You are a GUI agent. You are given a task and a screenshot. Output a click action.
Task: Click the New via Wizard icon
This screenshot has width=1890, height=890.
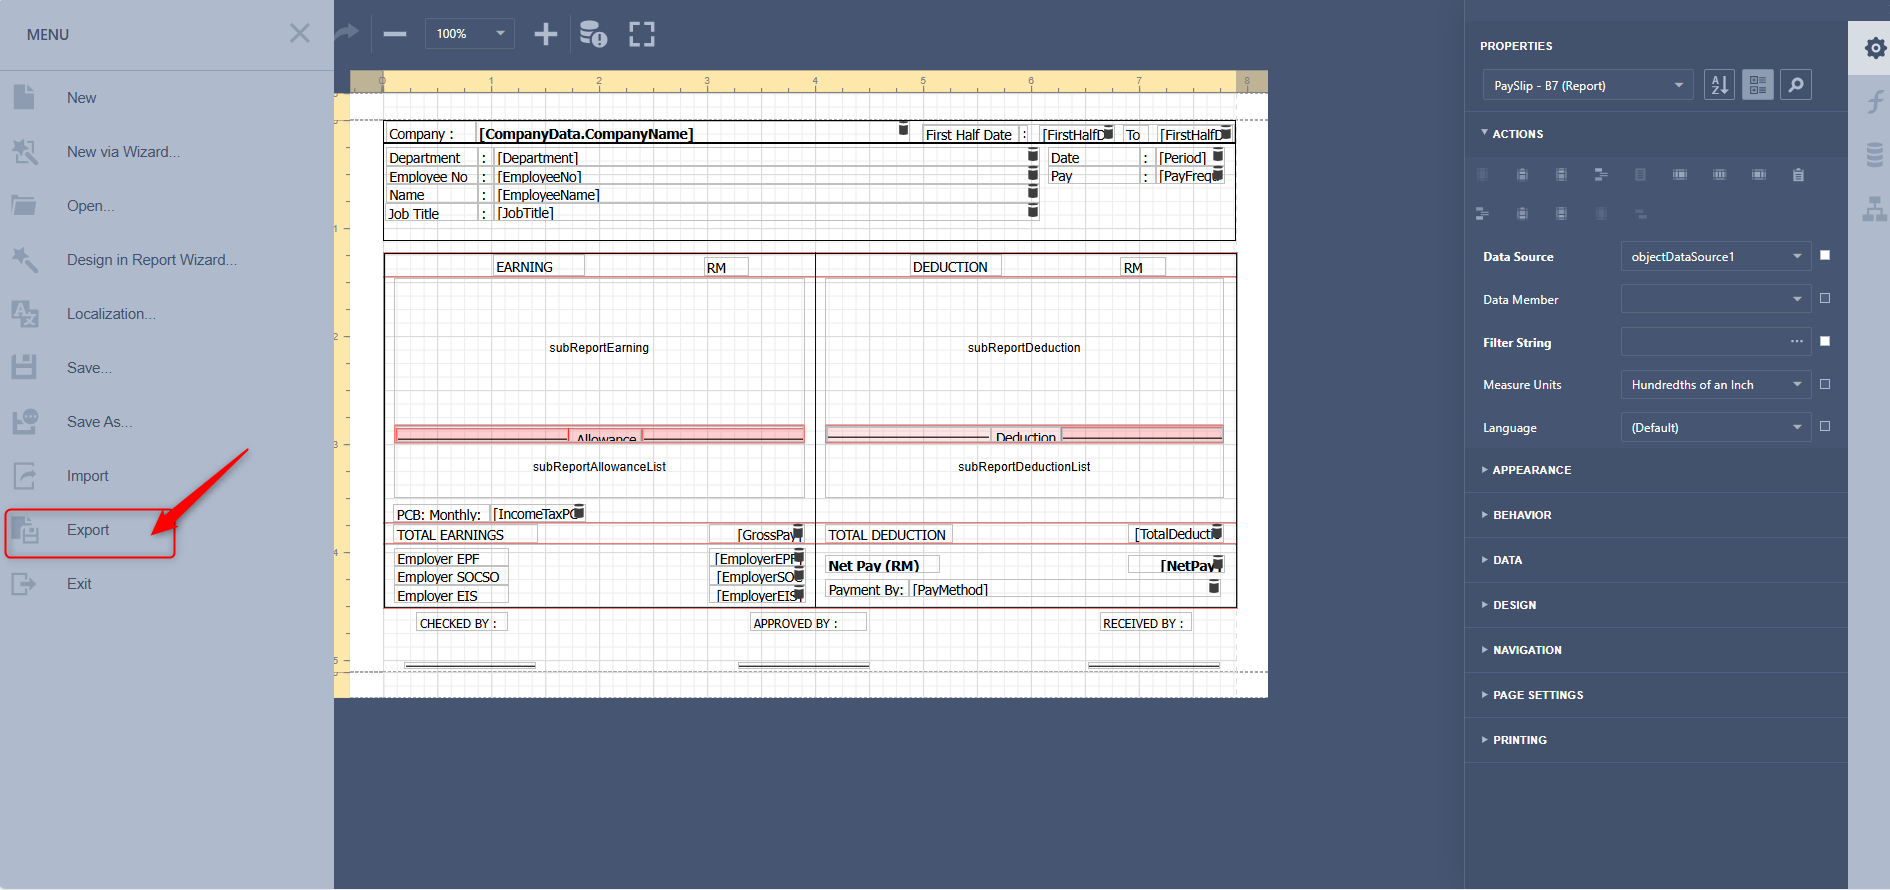pos(24,151)
